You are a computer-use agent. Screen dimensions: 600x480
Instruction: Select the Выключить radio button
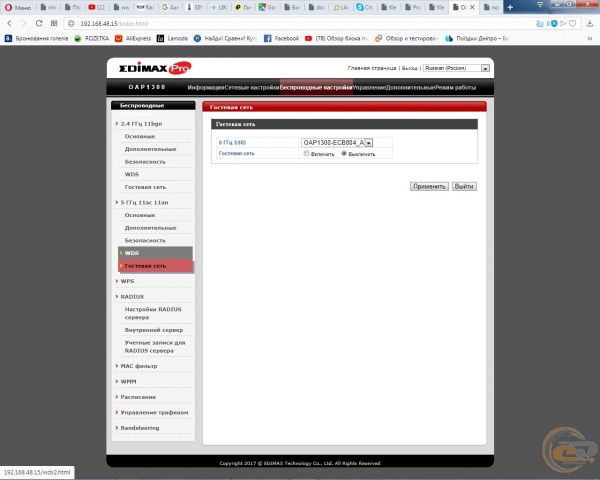click(344, 153)
